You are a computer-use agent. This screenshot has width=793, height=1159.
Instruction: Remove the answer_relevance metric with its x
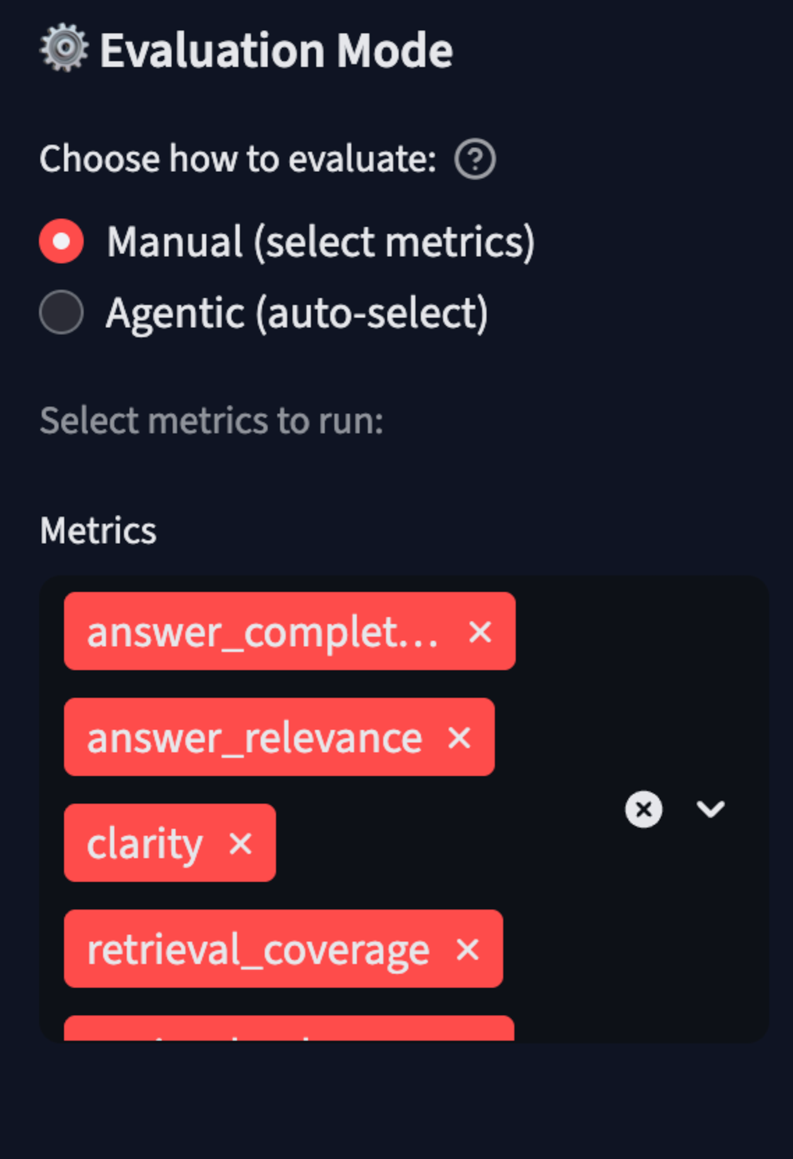(459, 738)
